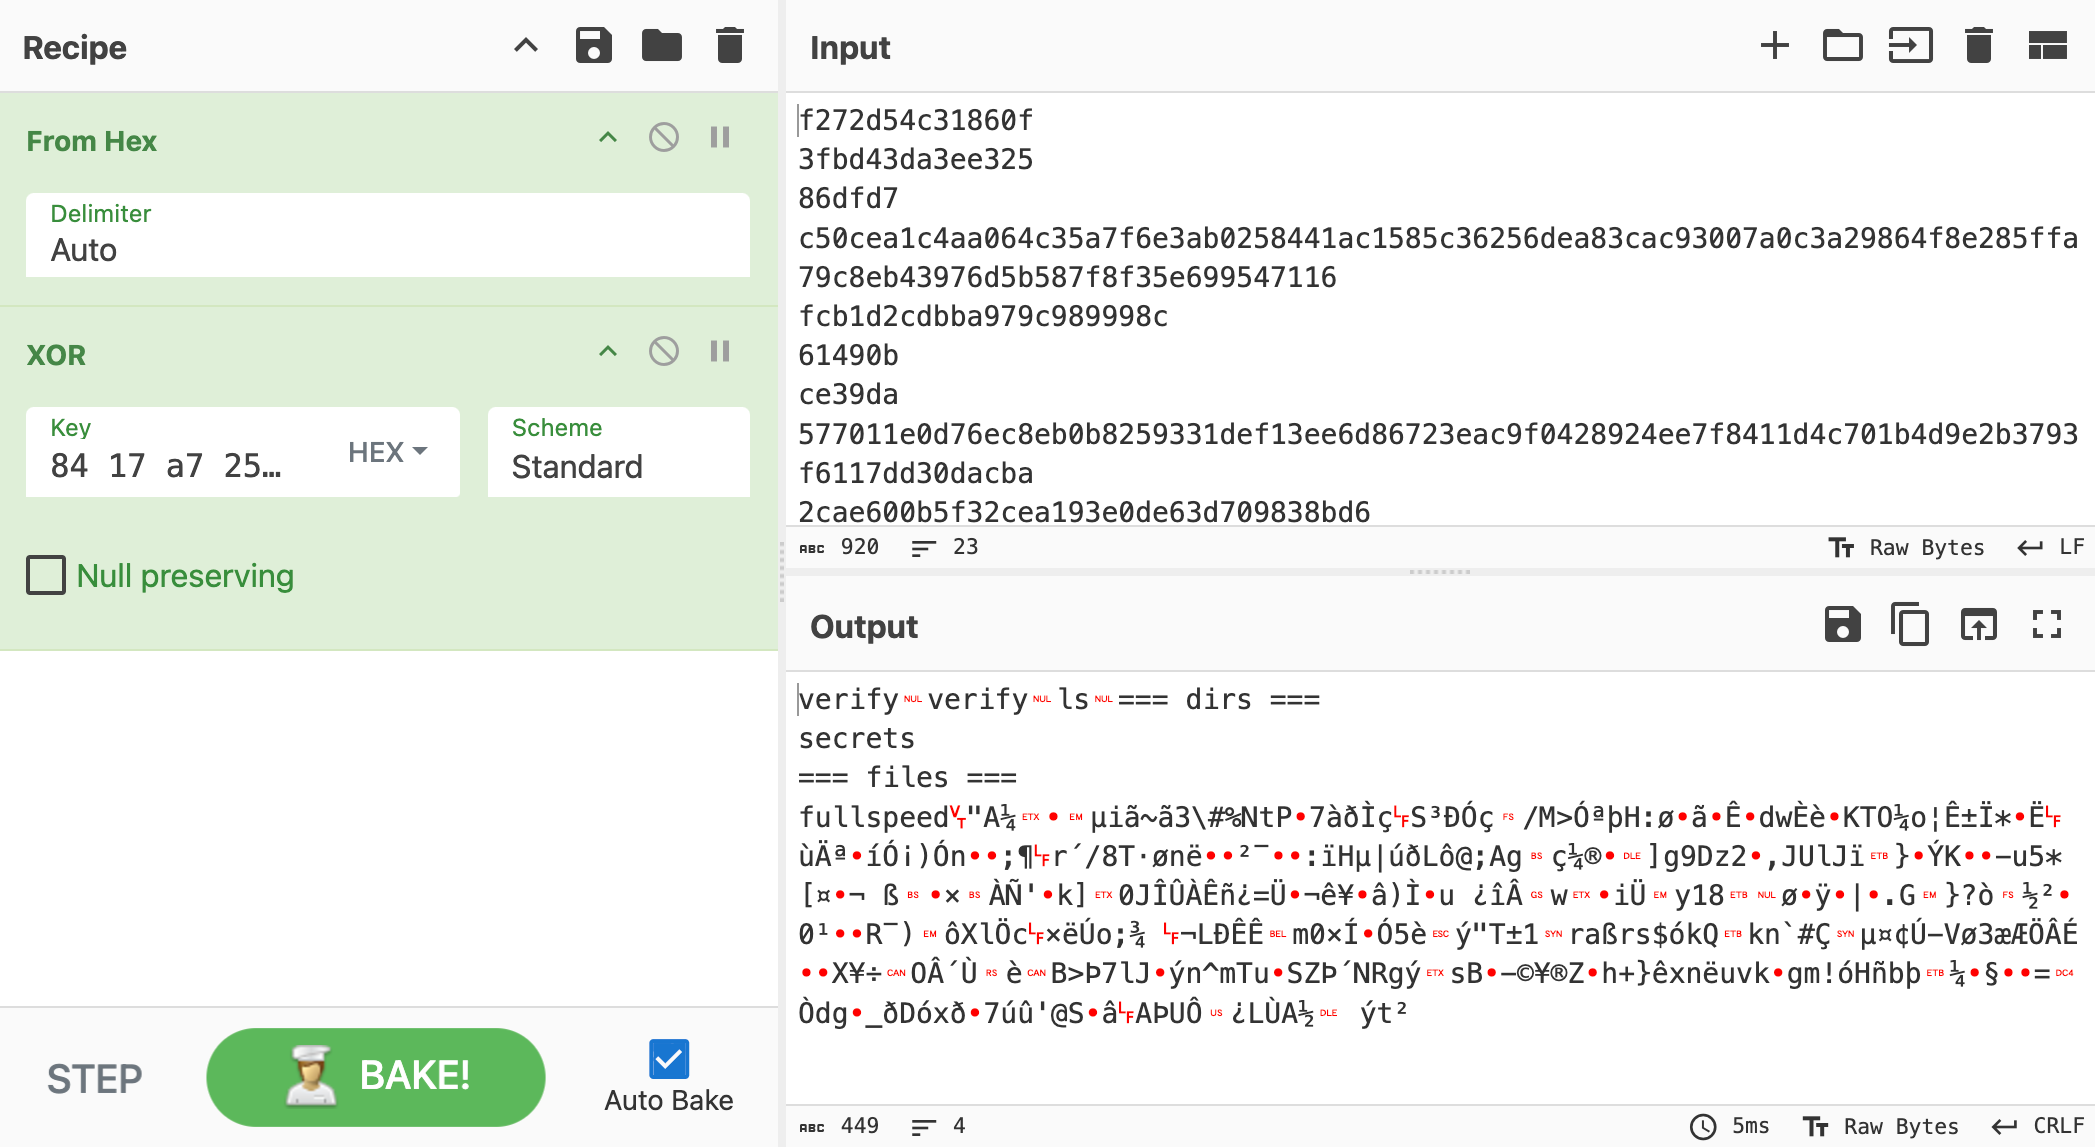Image resolution: width=2095 pixels, height=1147 pixels.
Task: Set breakpoint on XOR operation
Action: (720, 351)
